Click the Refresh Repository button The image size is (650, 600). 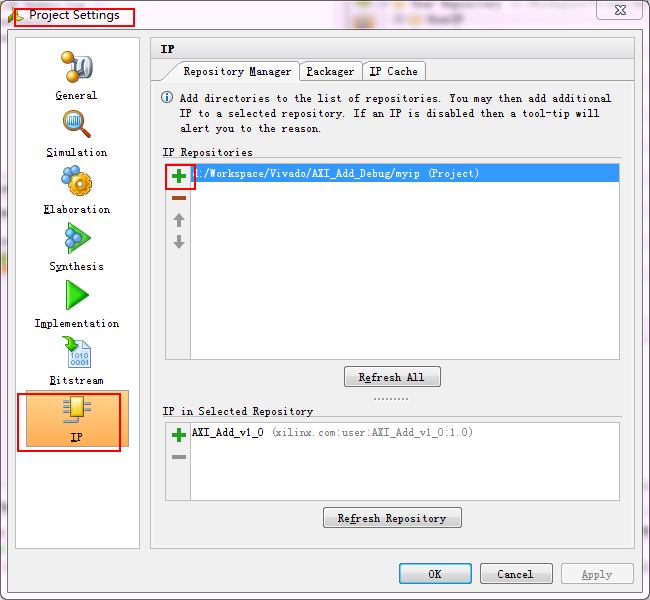tap(392, 518)
